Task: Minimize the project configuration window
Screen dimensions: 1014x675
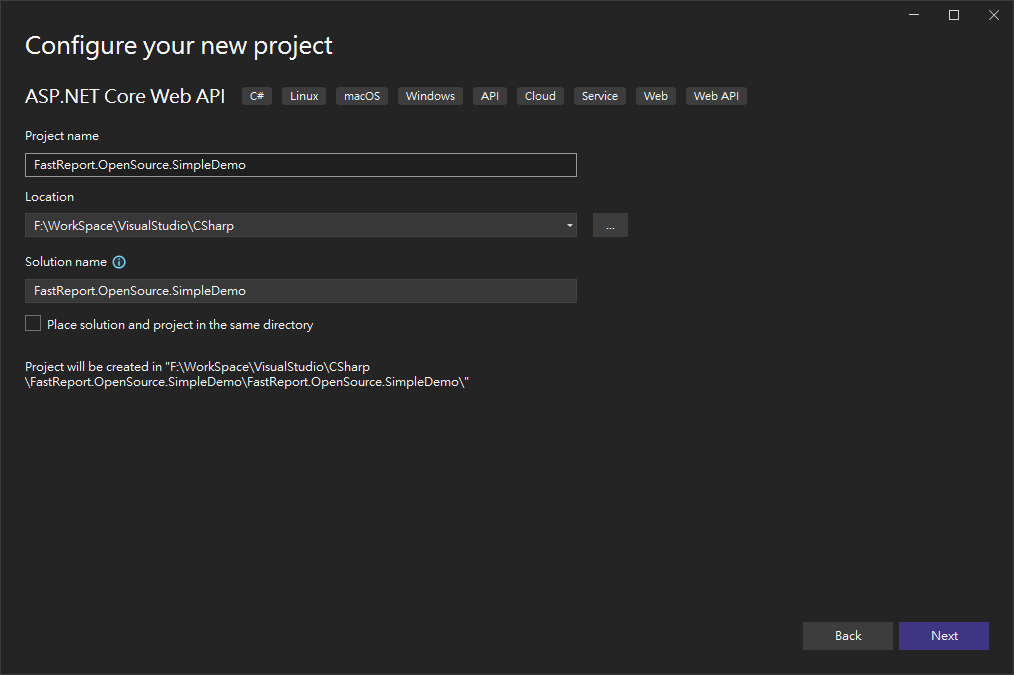Action: [x=914, y=15]
